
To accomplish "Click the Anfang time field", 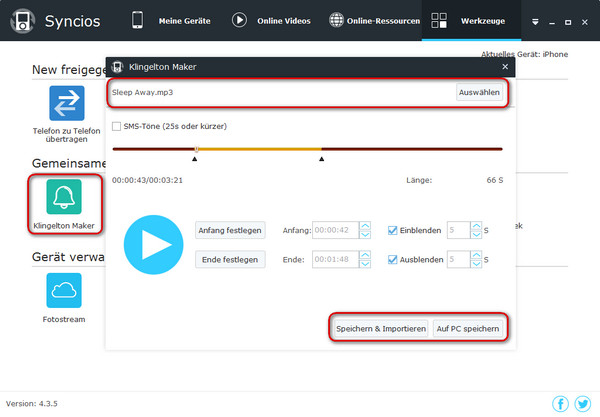I will 335,230.
